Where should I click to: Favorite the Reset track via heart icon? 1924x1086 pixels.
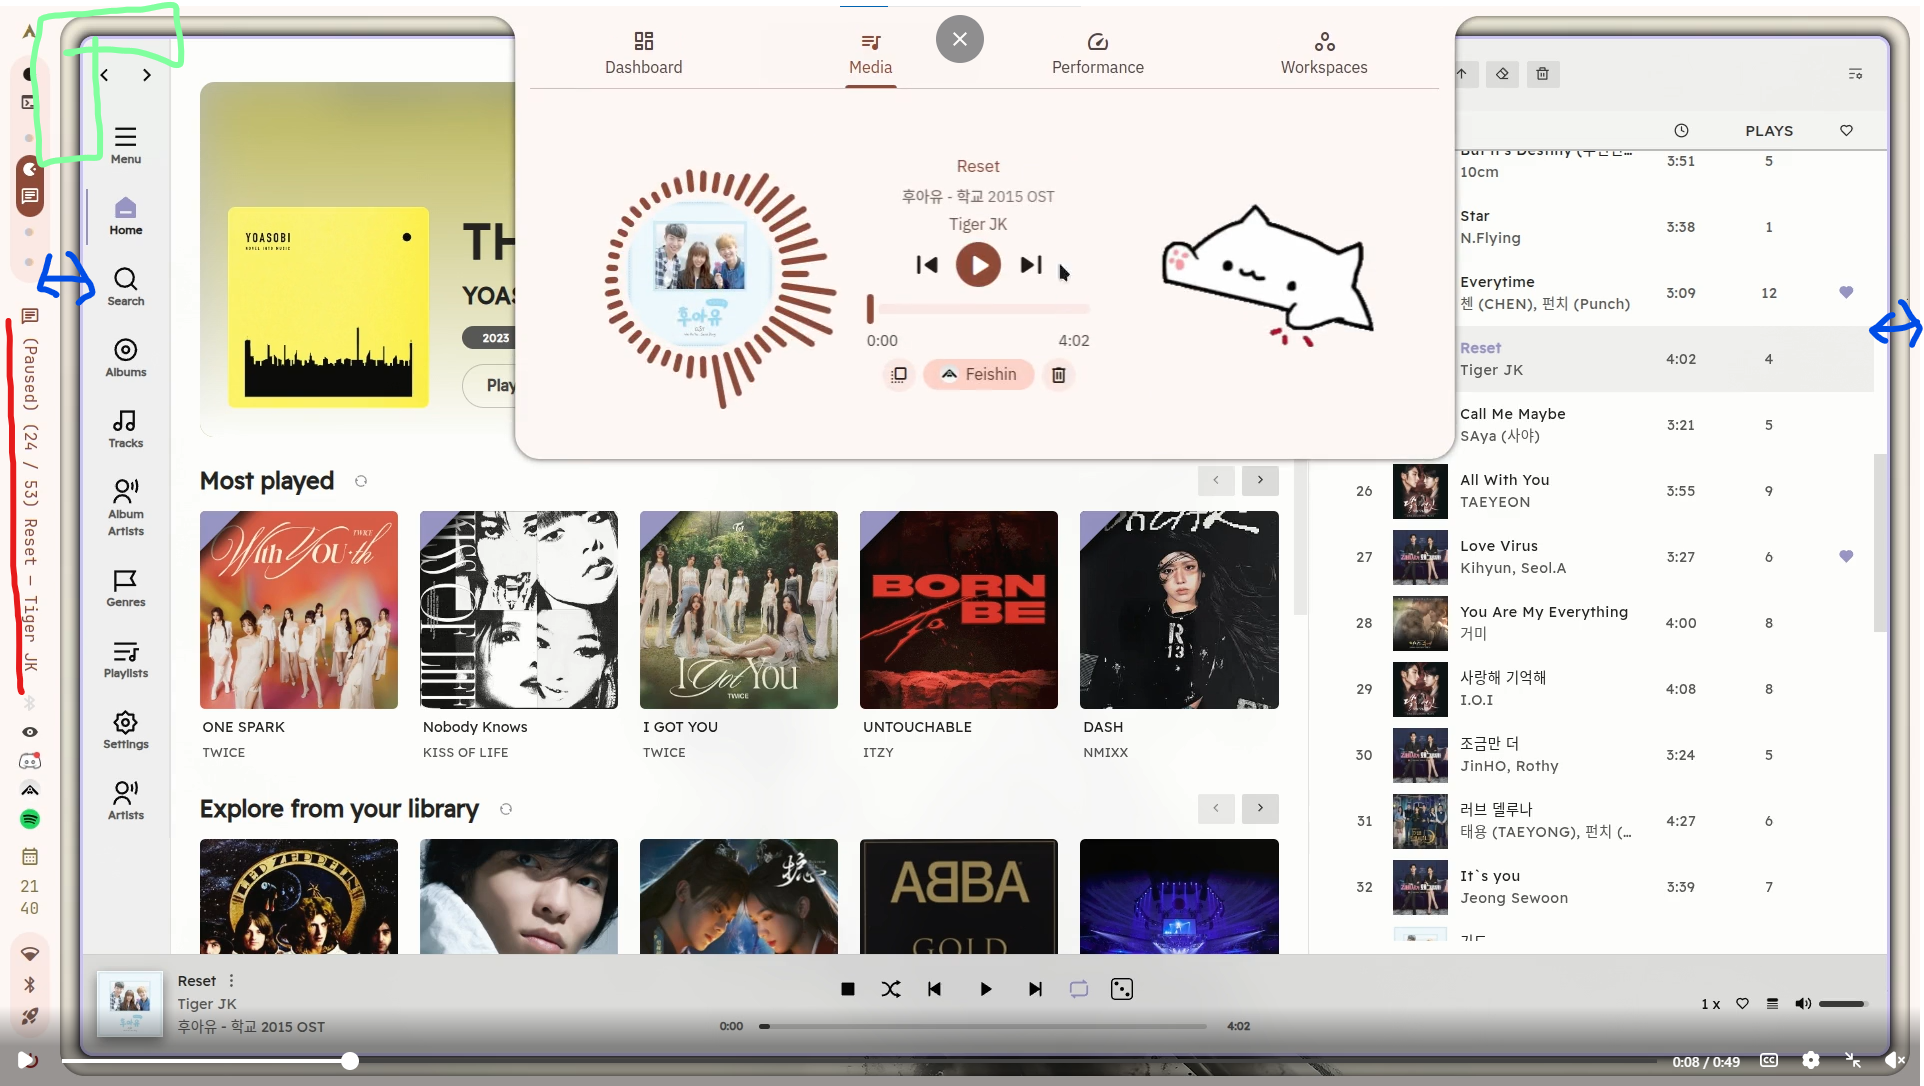click(1742, 1004)
